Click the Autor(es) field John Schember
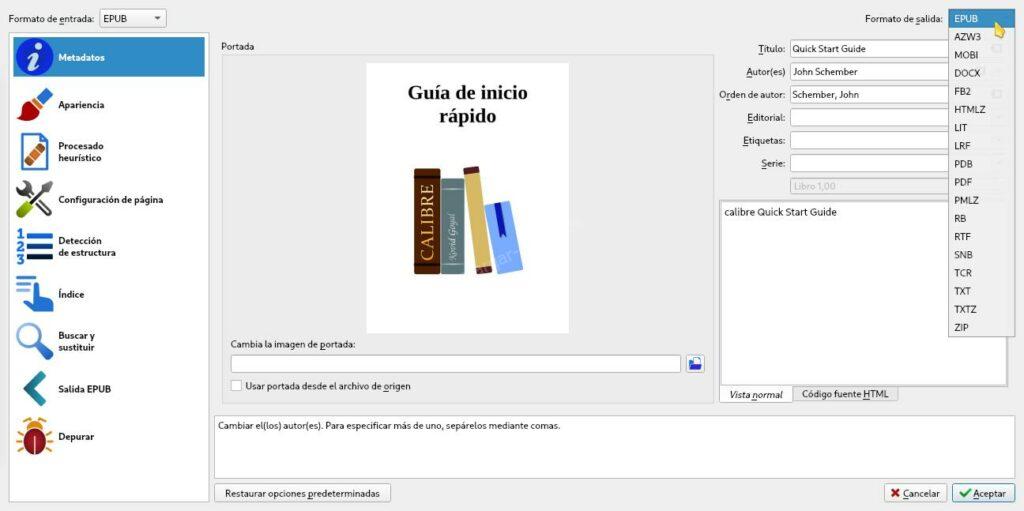The height and width of the screenshot is (511, 1024). [x=869, y=71]
